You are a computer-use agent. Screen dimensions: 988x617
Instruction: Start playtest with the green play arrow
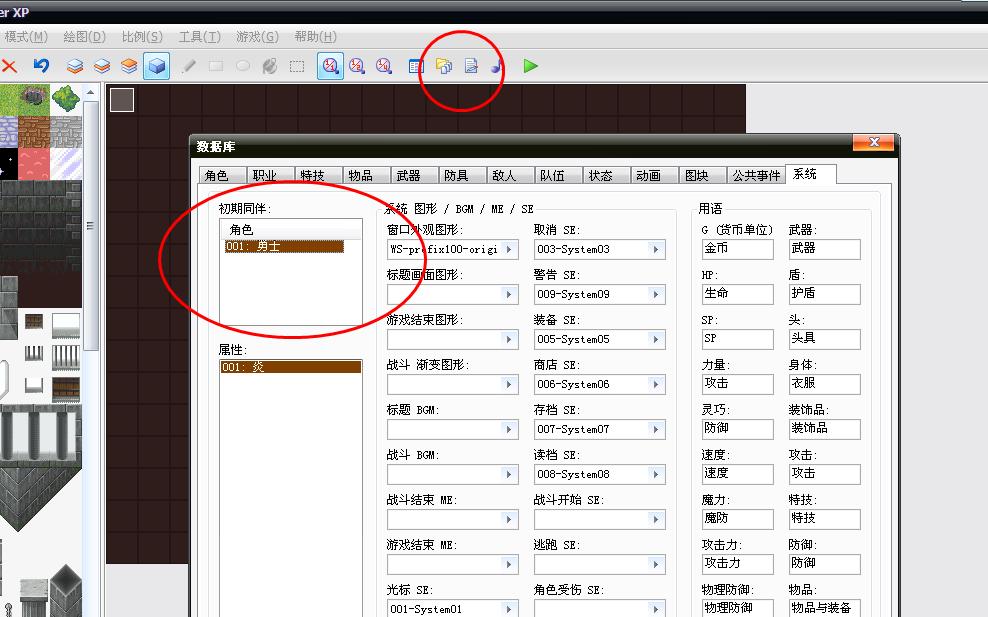(x=531, y=66)
